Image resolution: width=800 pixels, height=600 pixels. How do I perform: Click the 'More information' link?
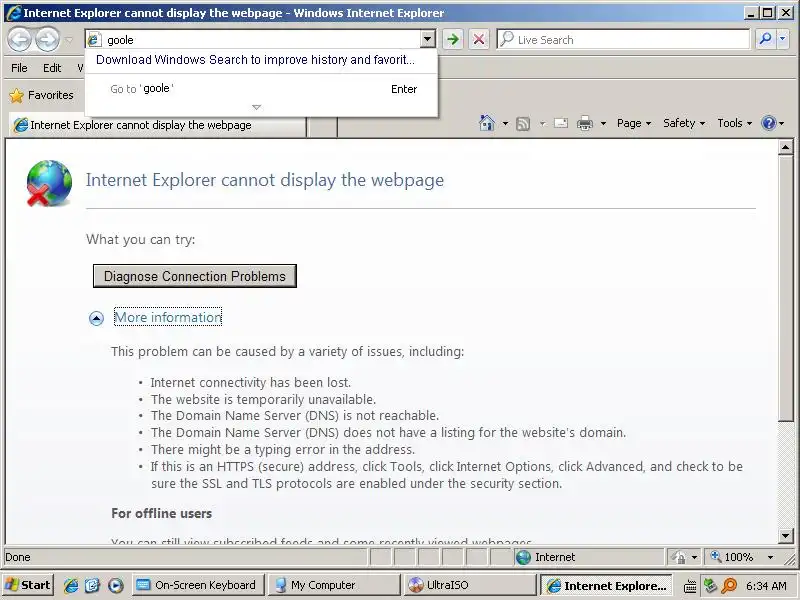pyautogui.click(x=168, y=317)
